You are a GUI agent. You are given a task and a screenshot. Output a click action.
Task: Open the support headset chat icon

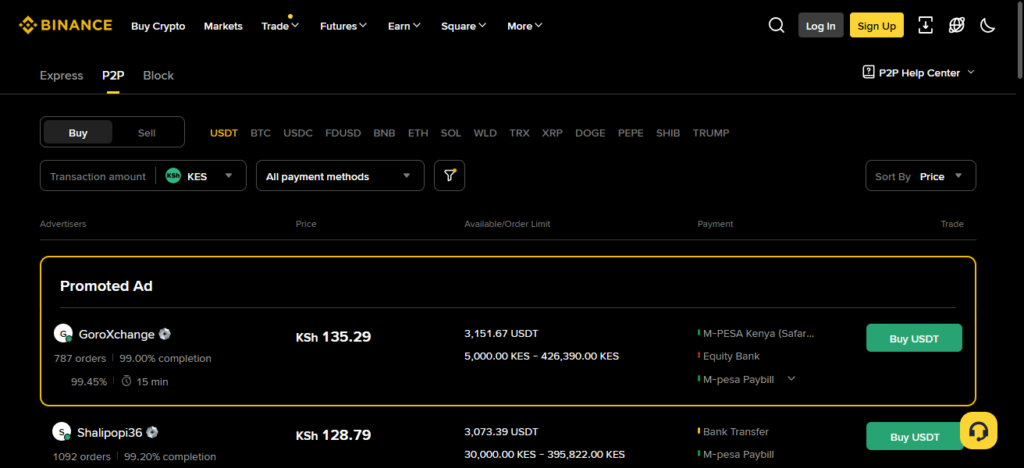click(x=978, y=431)
